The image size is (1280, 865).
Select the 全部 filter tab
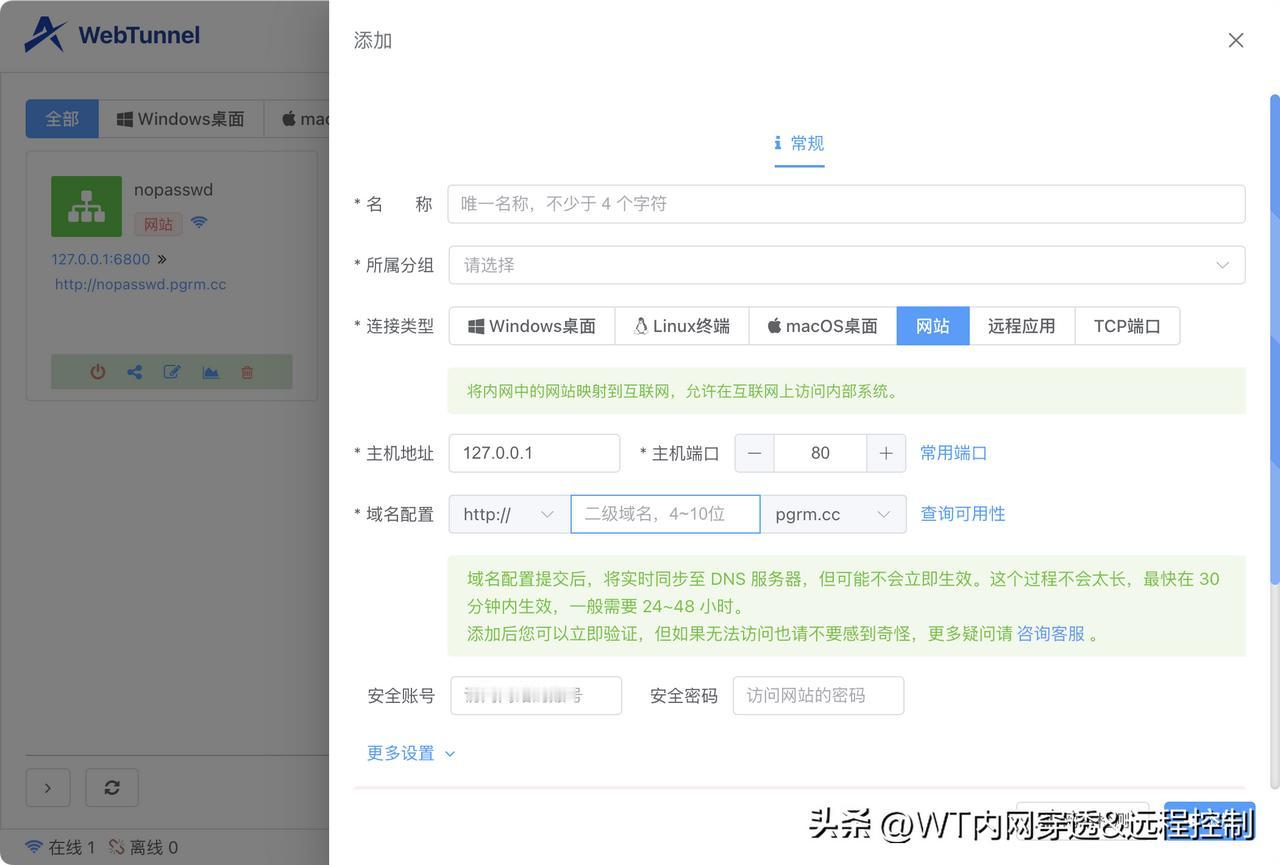[62, 117]
